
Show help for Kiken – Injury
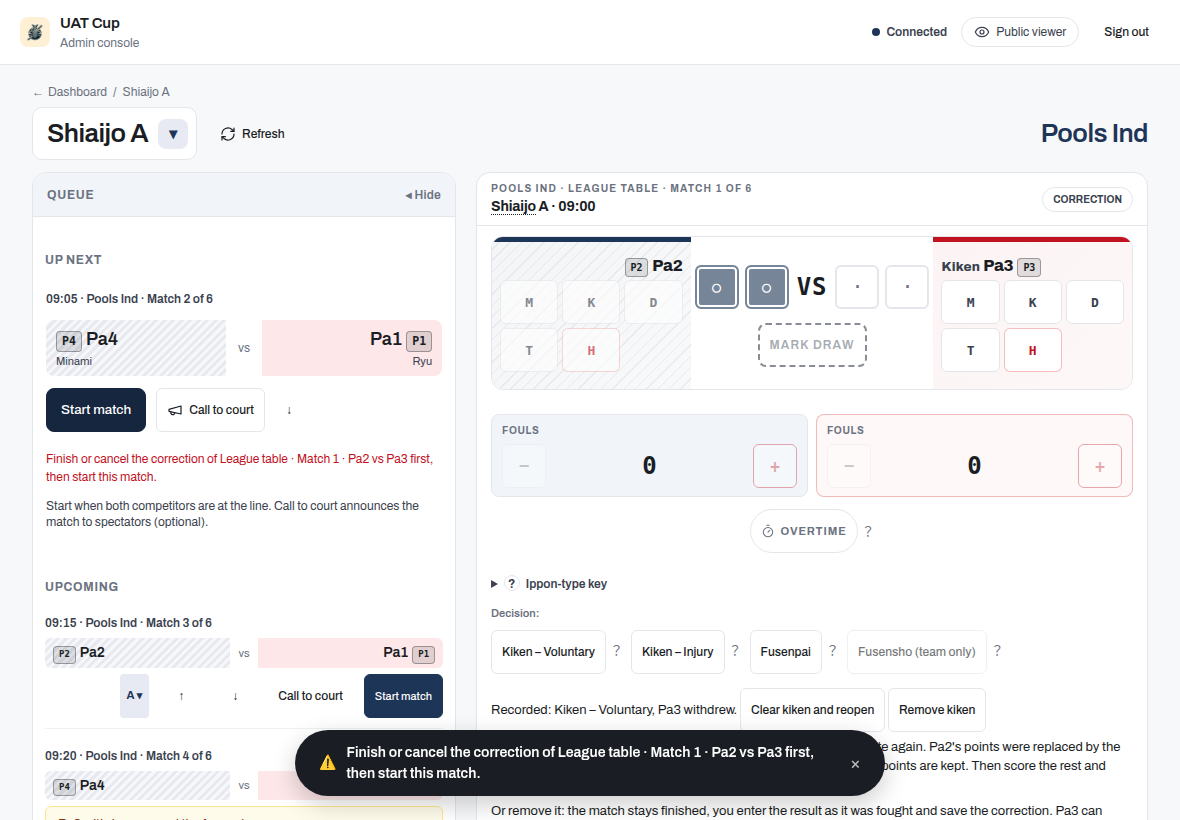click(735, 651)
